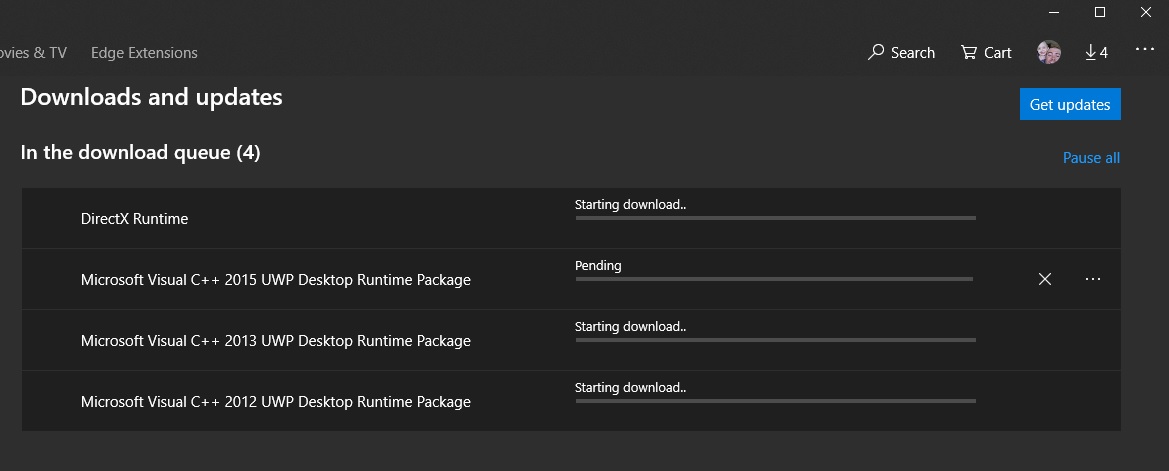Click the 'Downloads and updates' page title
Viewport: 1169px width, 471px height.
pos(151,97)
